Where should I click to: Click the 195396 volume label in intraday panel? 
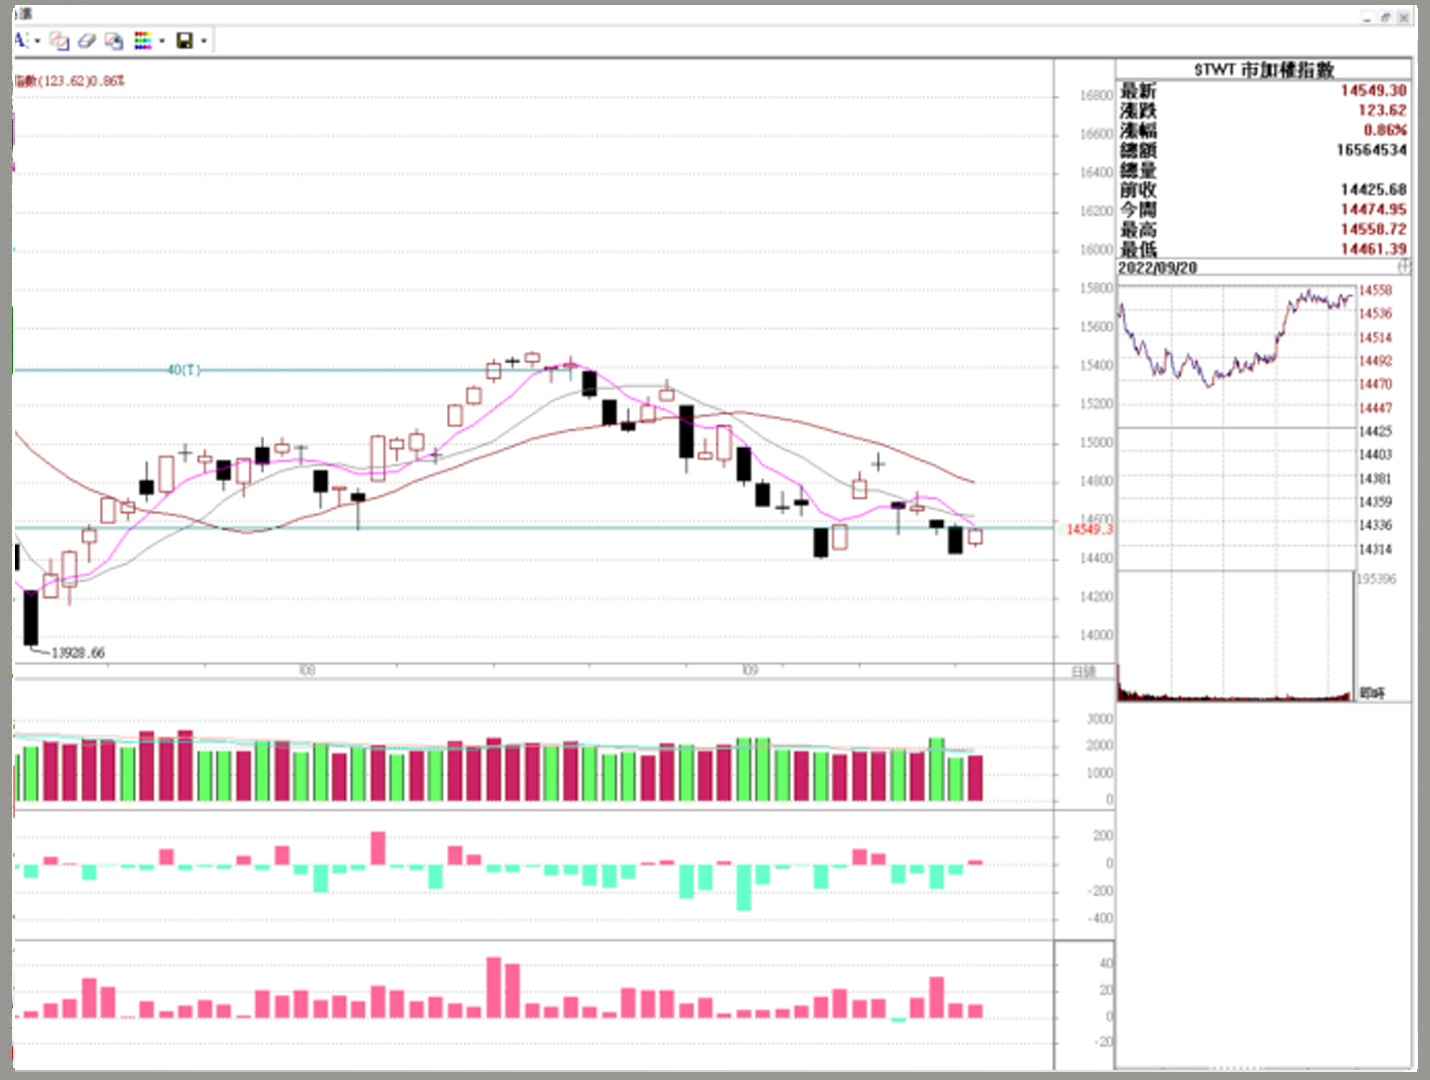coord(1377,579)
